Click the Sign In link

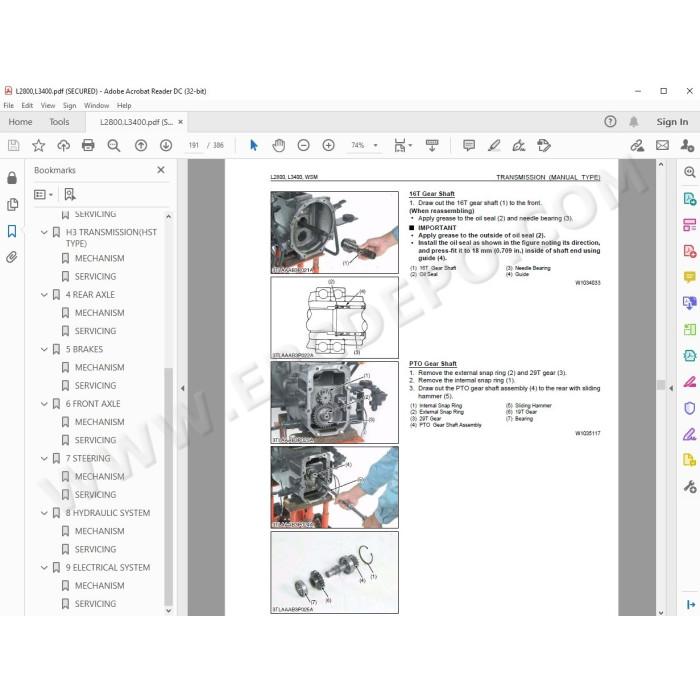click(672, 122)
